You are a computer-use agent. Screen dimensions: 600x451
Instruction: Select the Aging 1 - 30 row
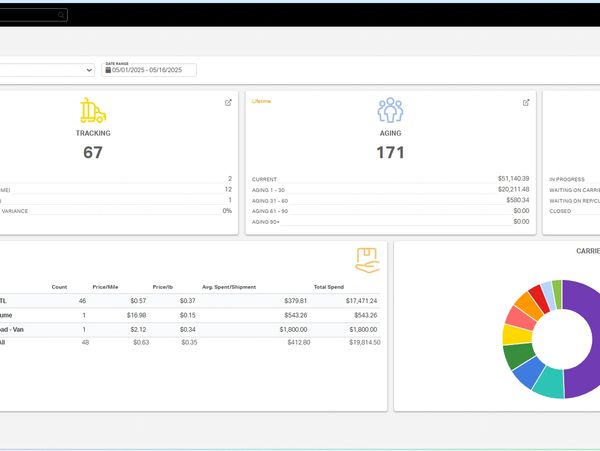(390, 189)
